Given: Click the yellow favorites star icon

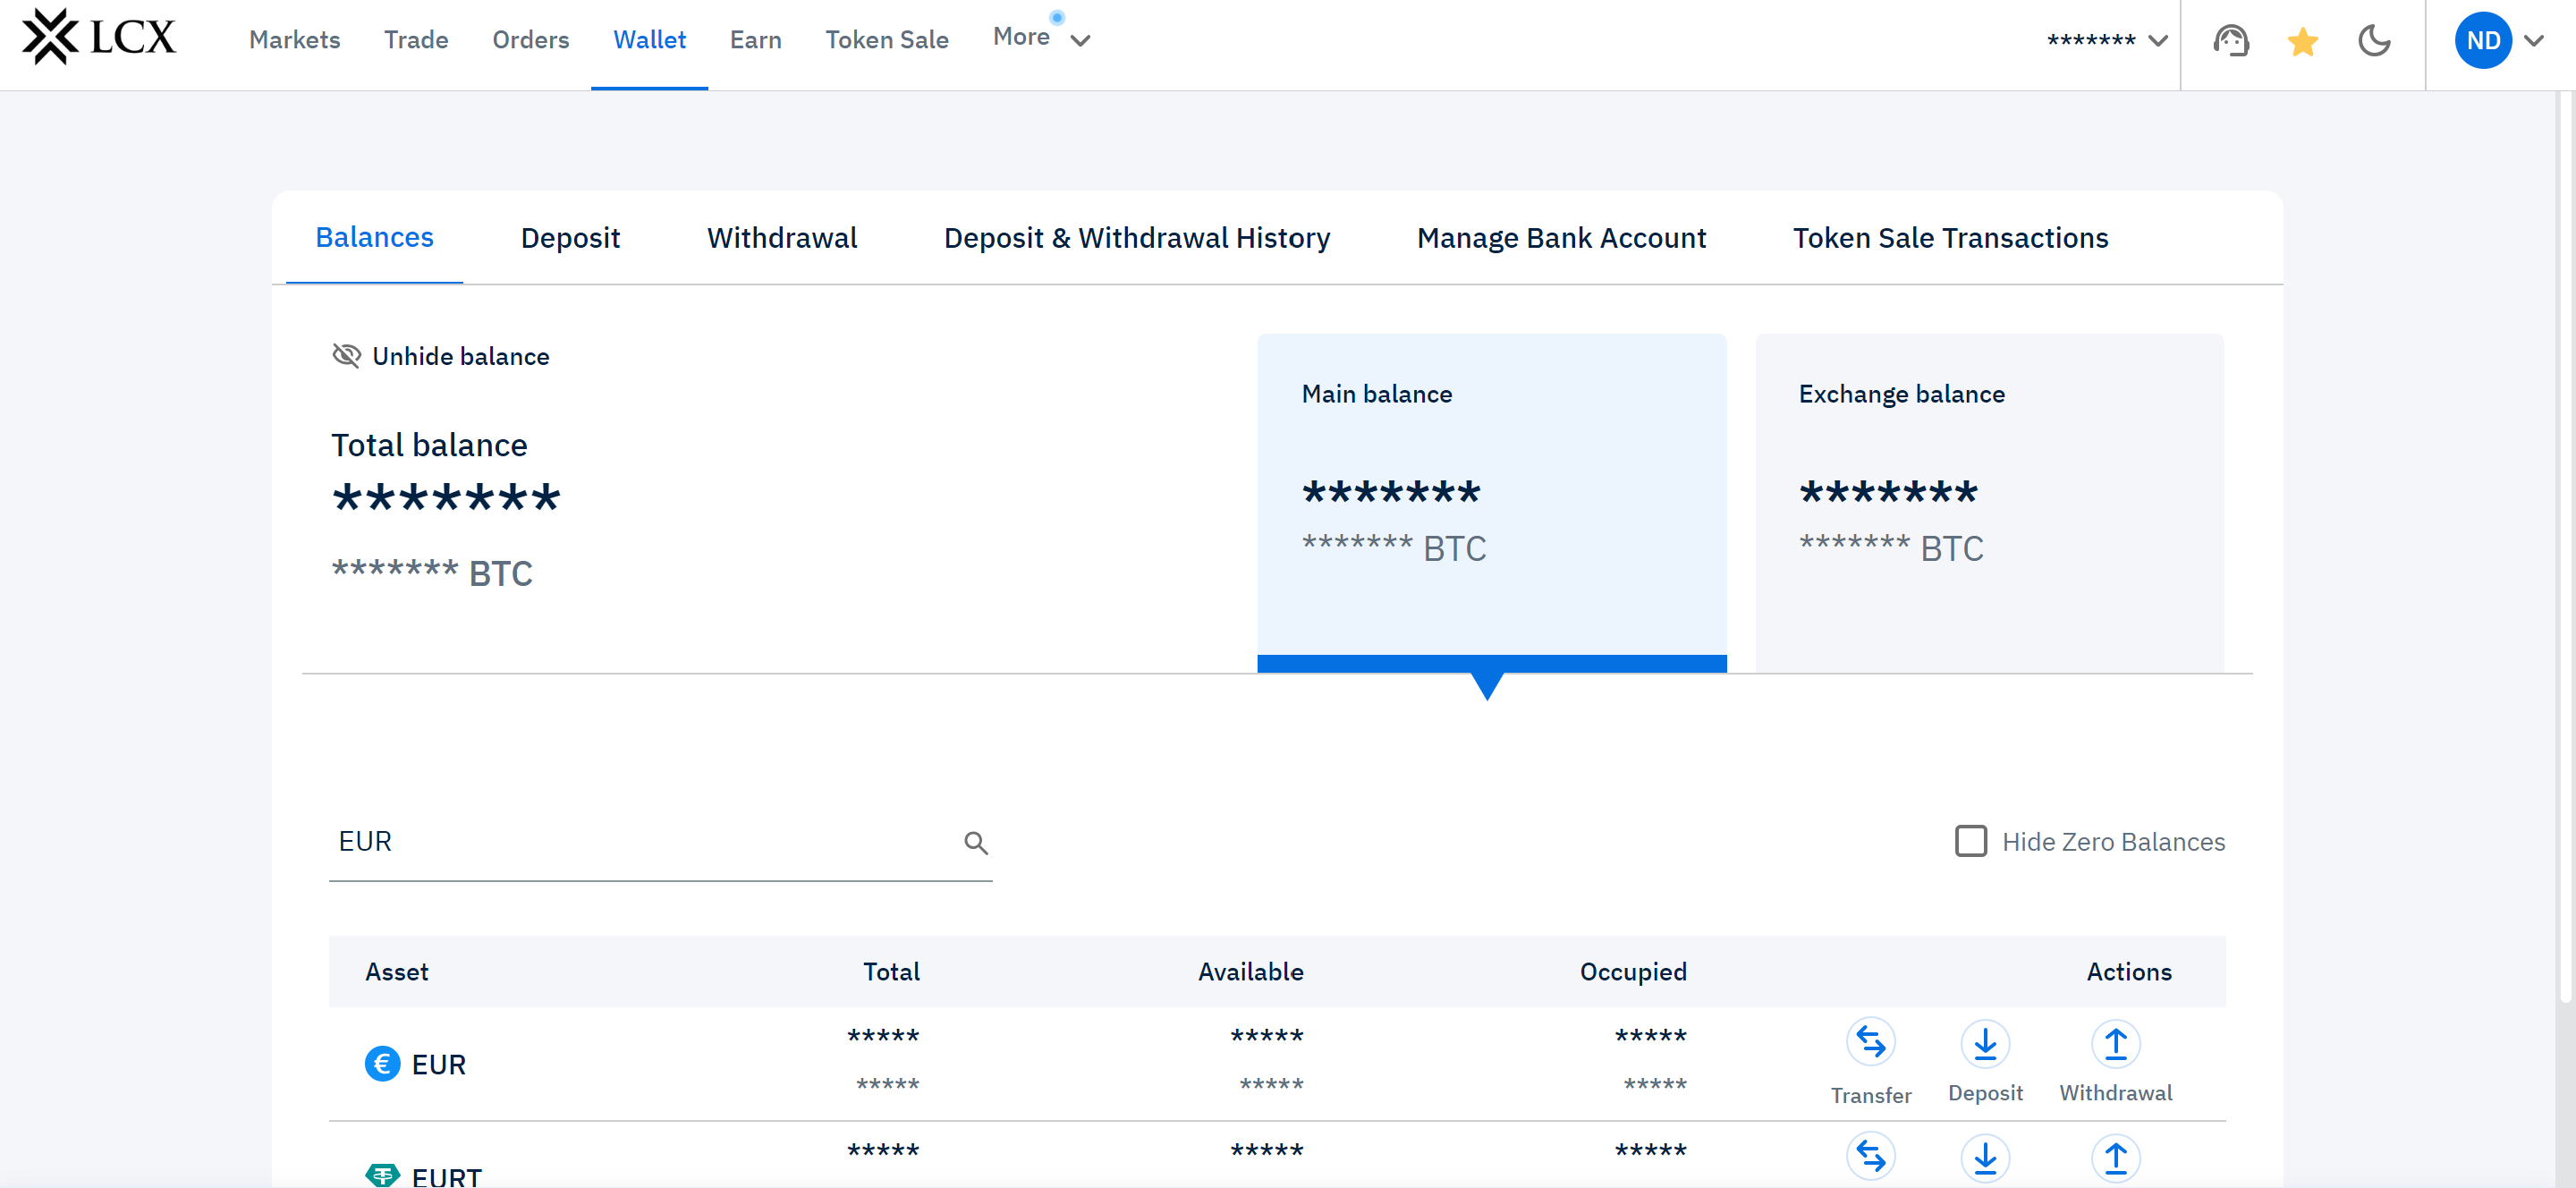Looking at the screenshot, I should pos(2302,41).
